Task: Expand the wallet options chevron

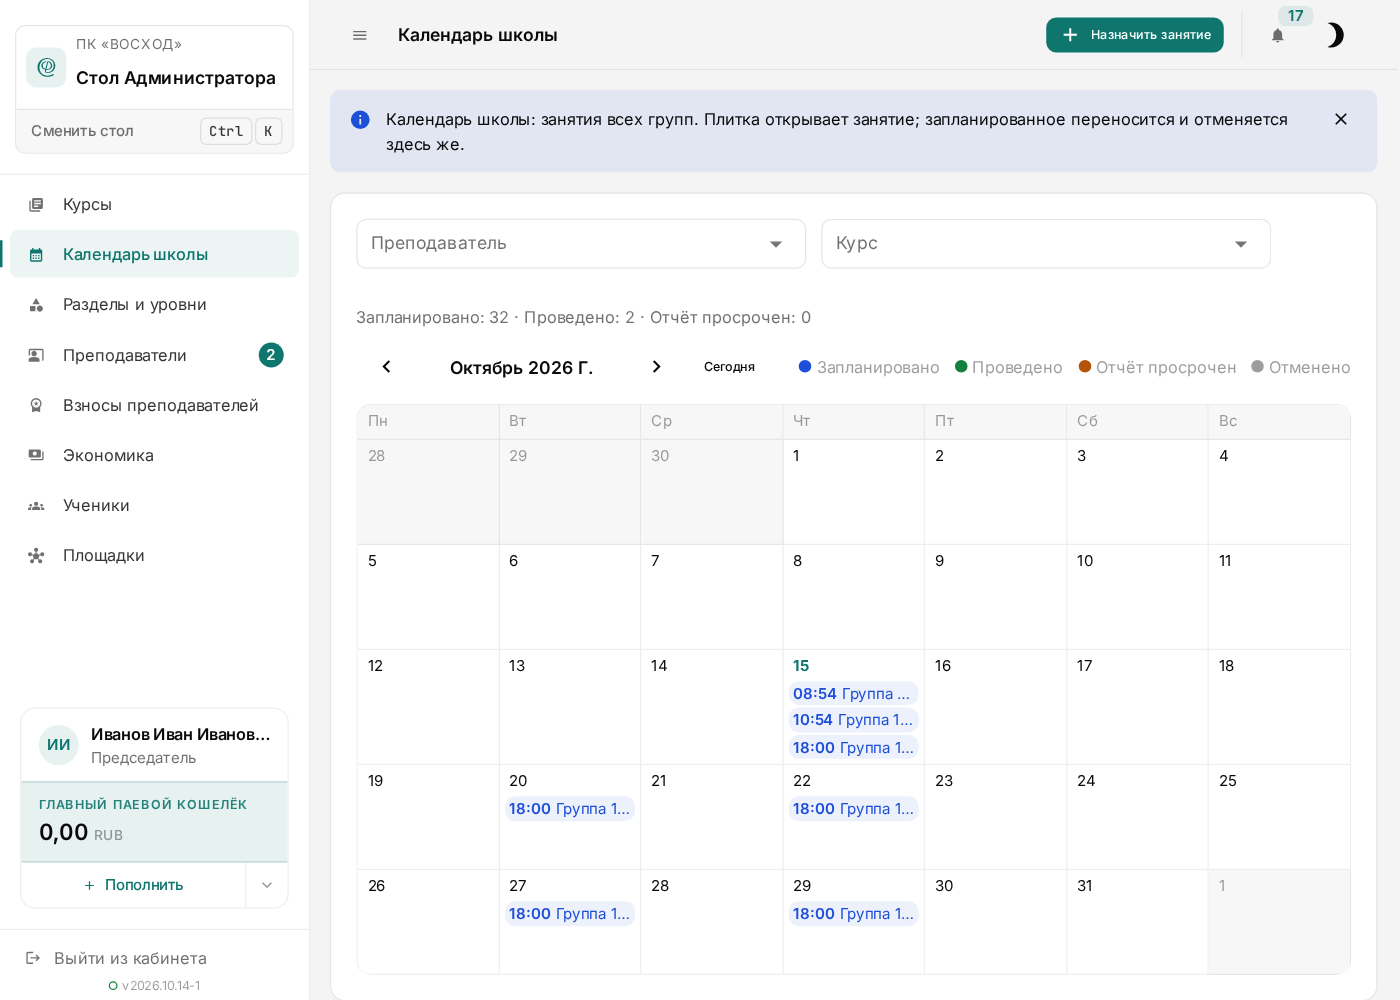Action: [x=267, y=885]
